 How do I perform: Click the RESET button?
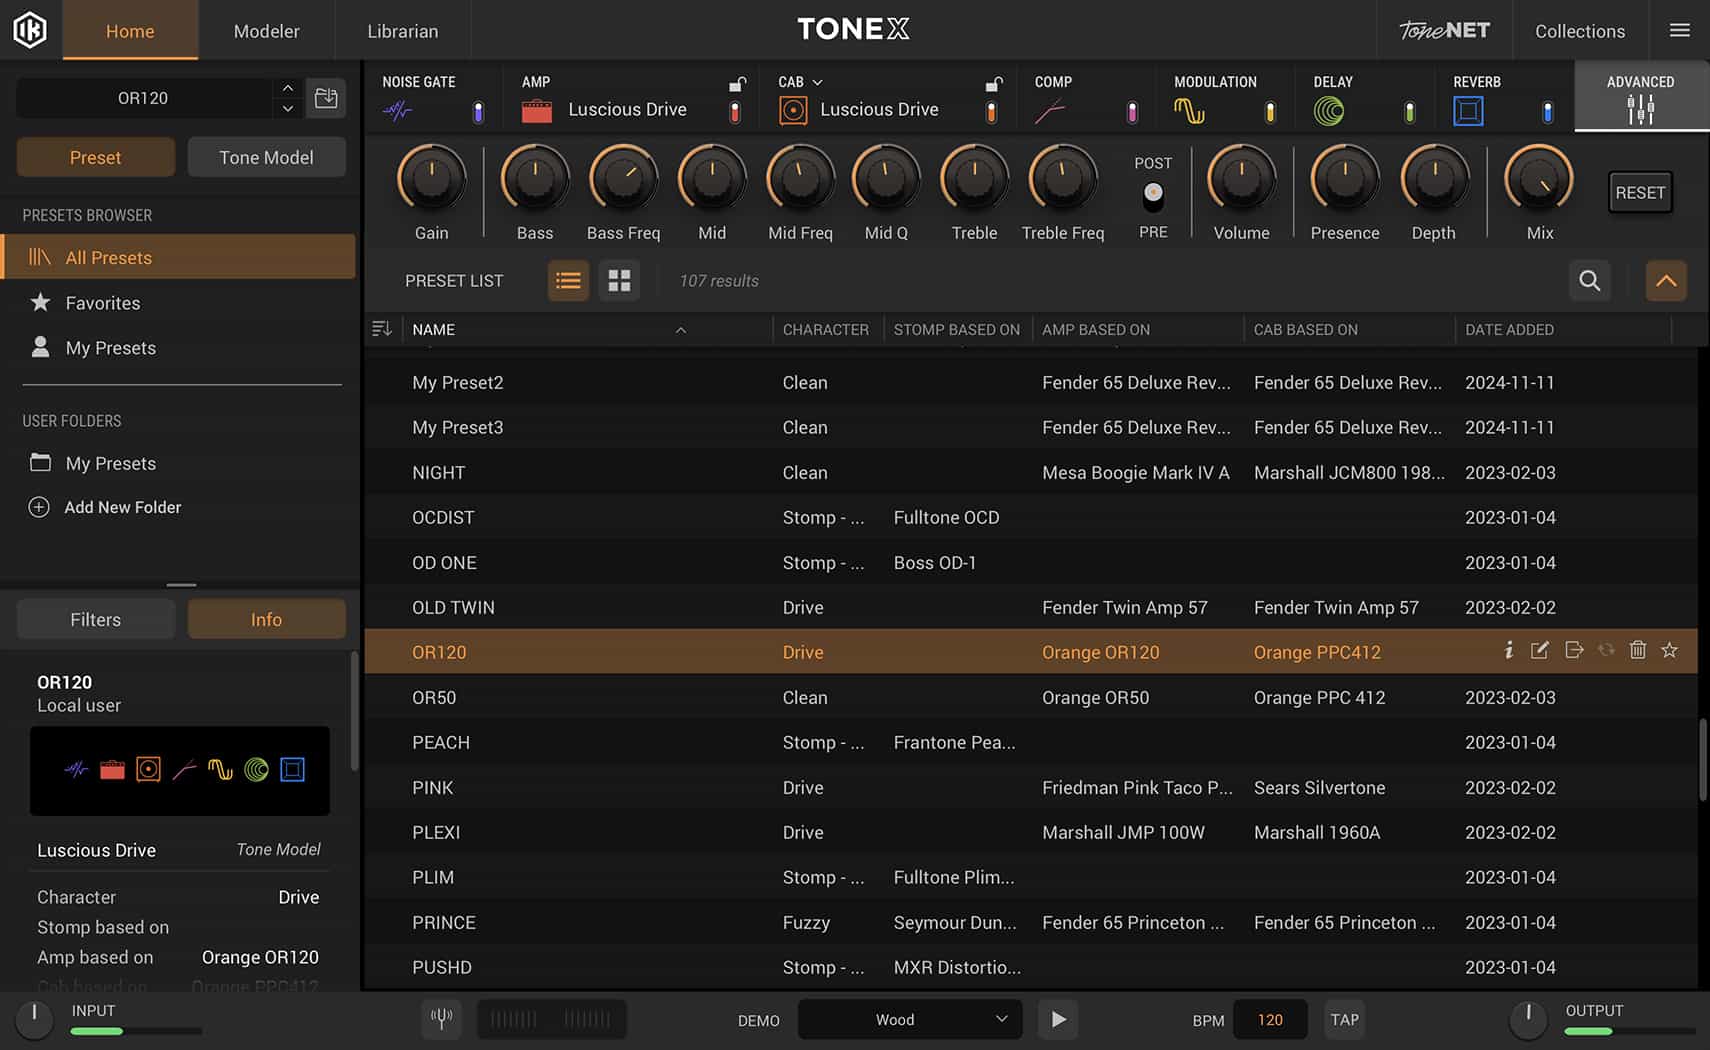point(1640,192)
